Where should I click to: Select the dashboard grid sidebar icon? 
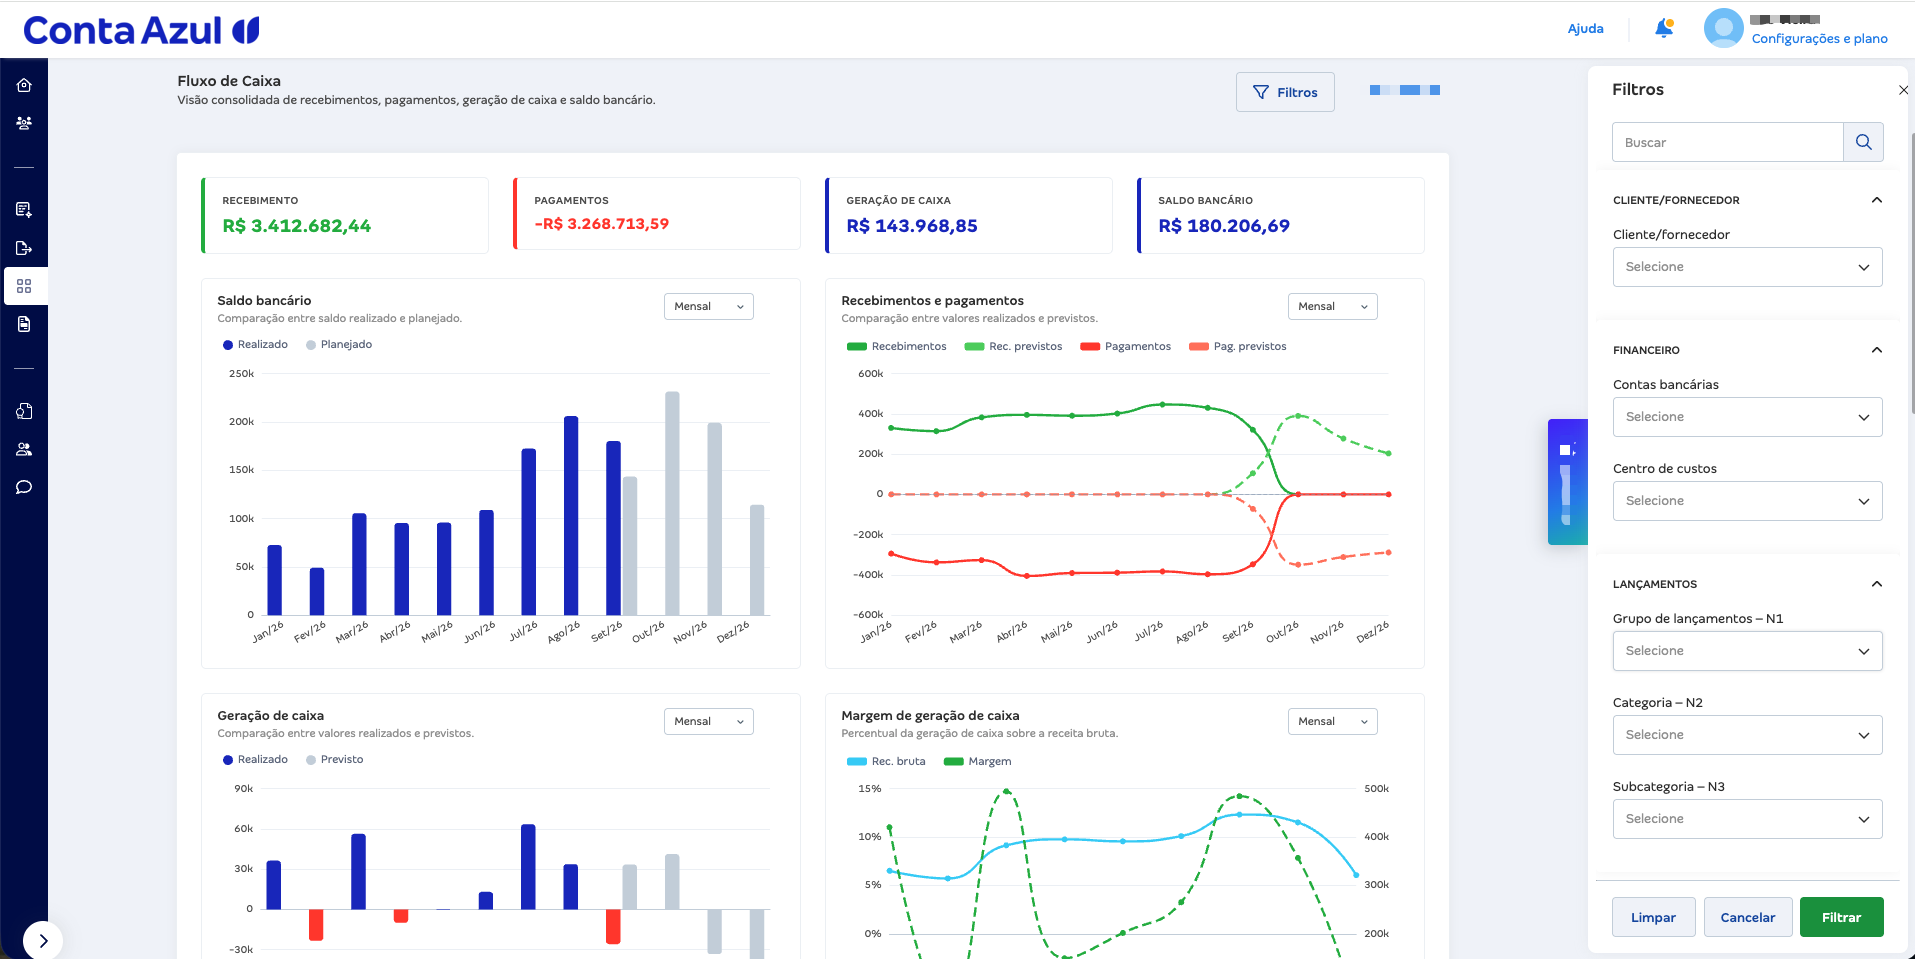point(24,286)
